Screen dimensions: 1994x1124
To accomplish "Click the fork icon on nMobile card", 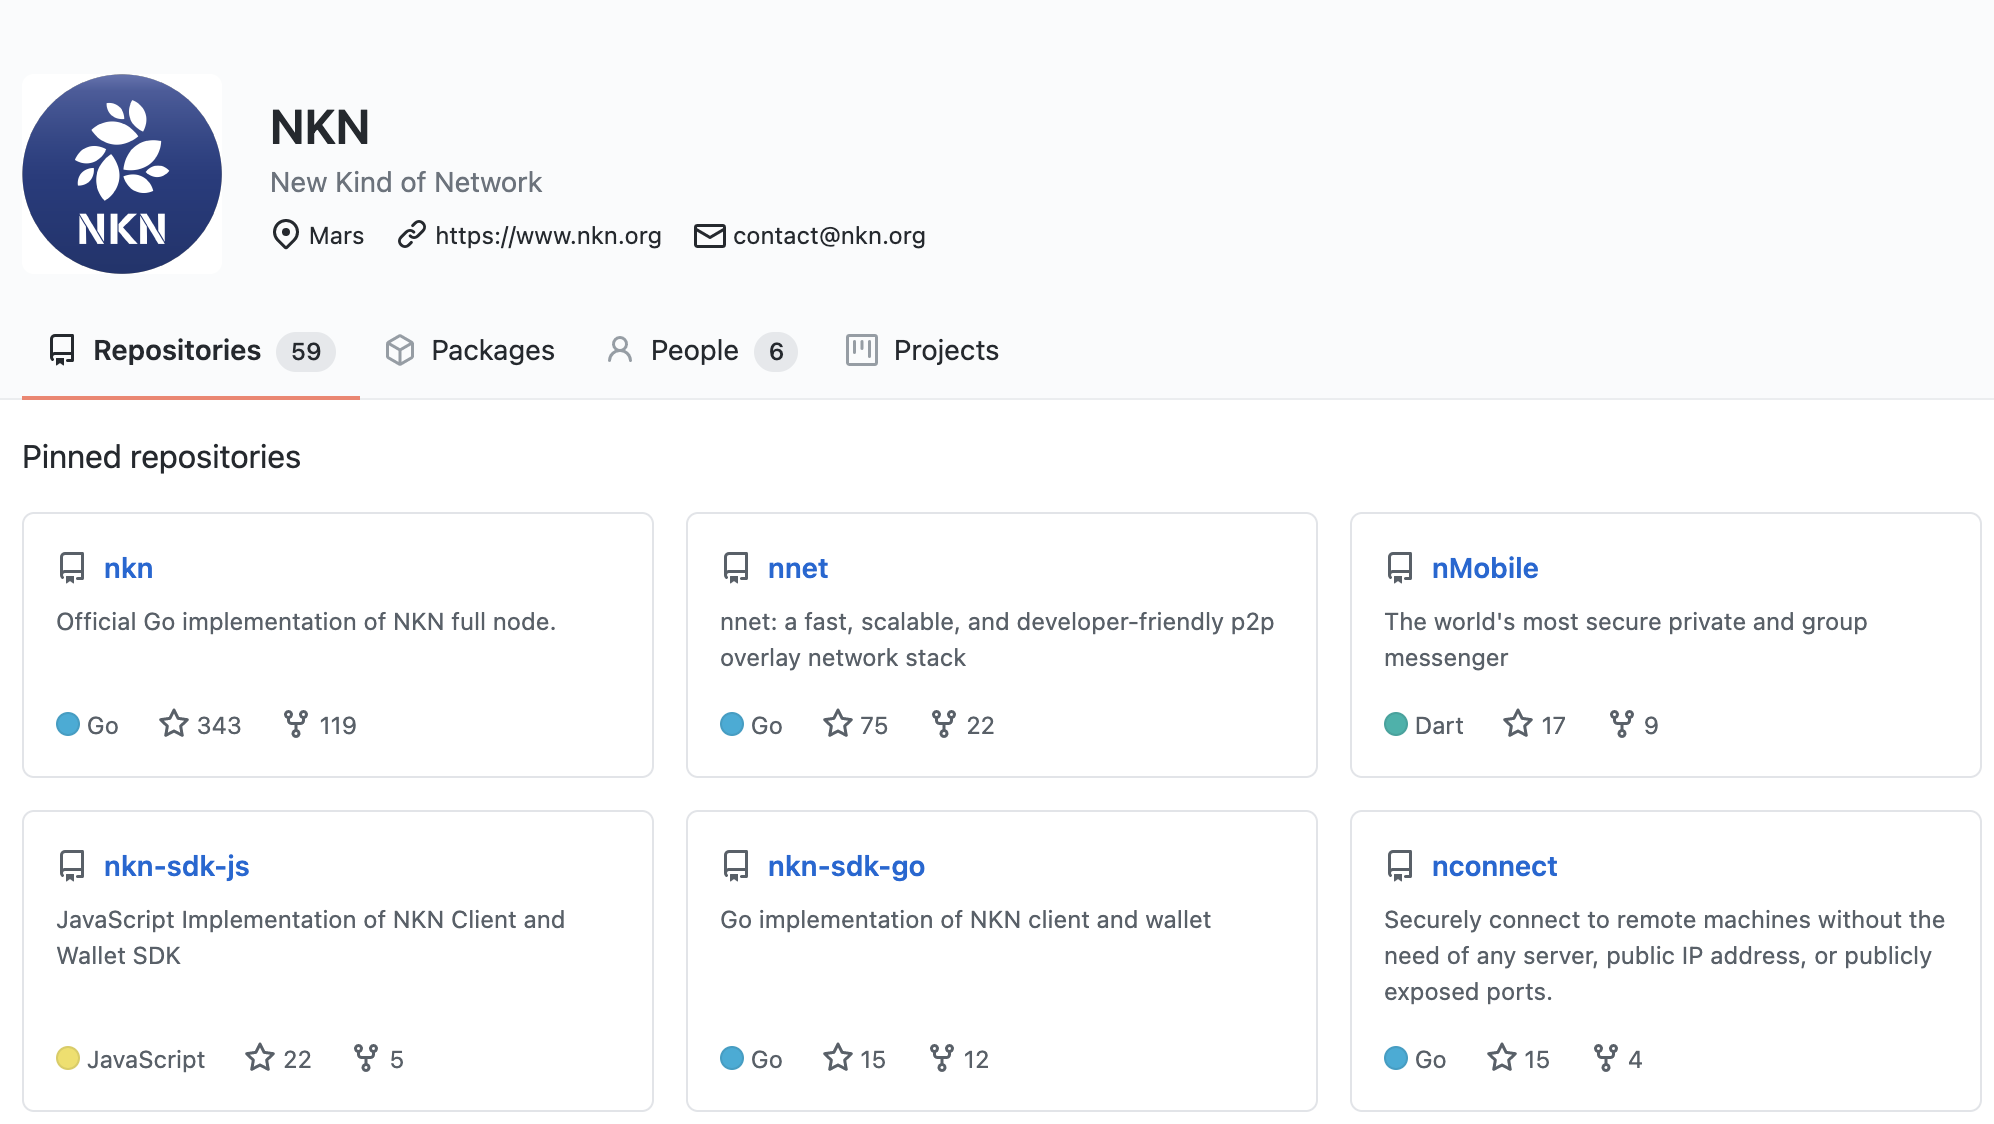I will [x=1622, y=724].
